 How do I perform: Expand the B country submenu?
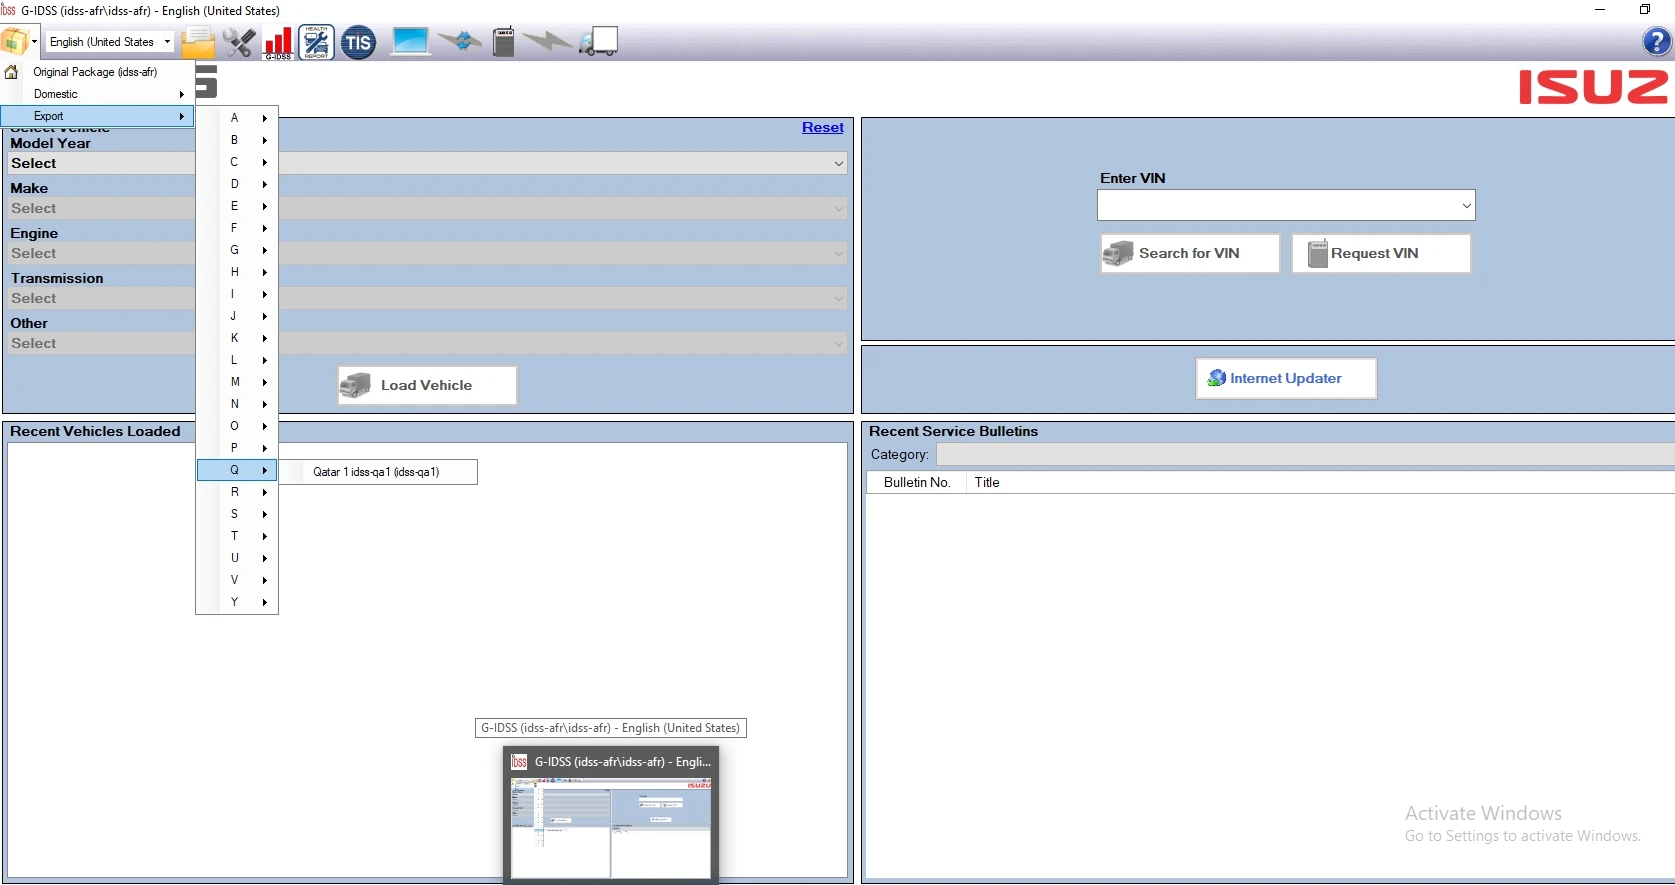click(x=237, y=140)
